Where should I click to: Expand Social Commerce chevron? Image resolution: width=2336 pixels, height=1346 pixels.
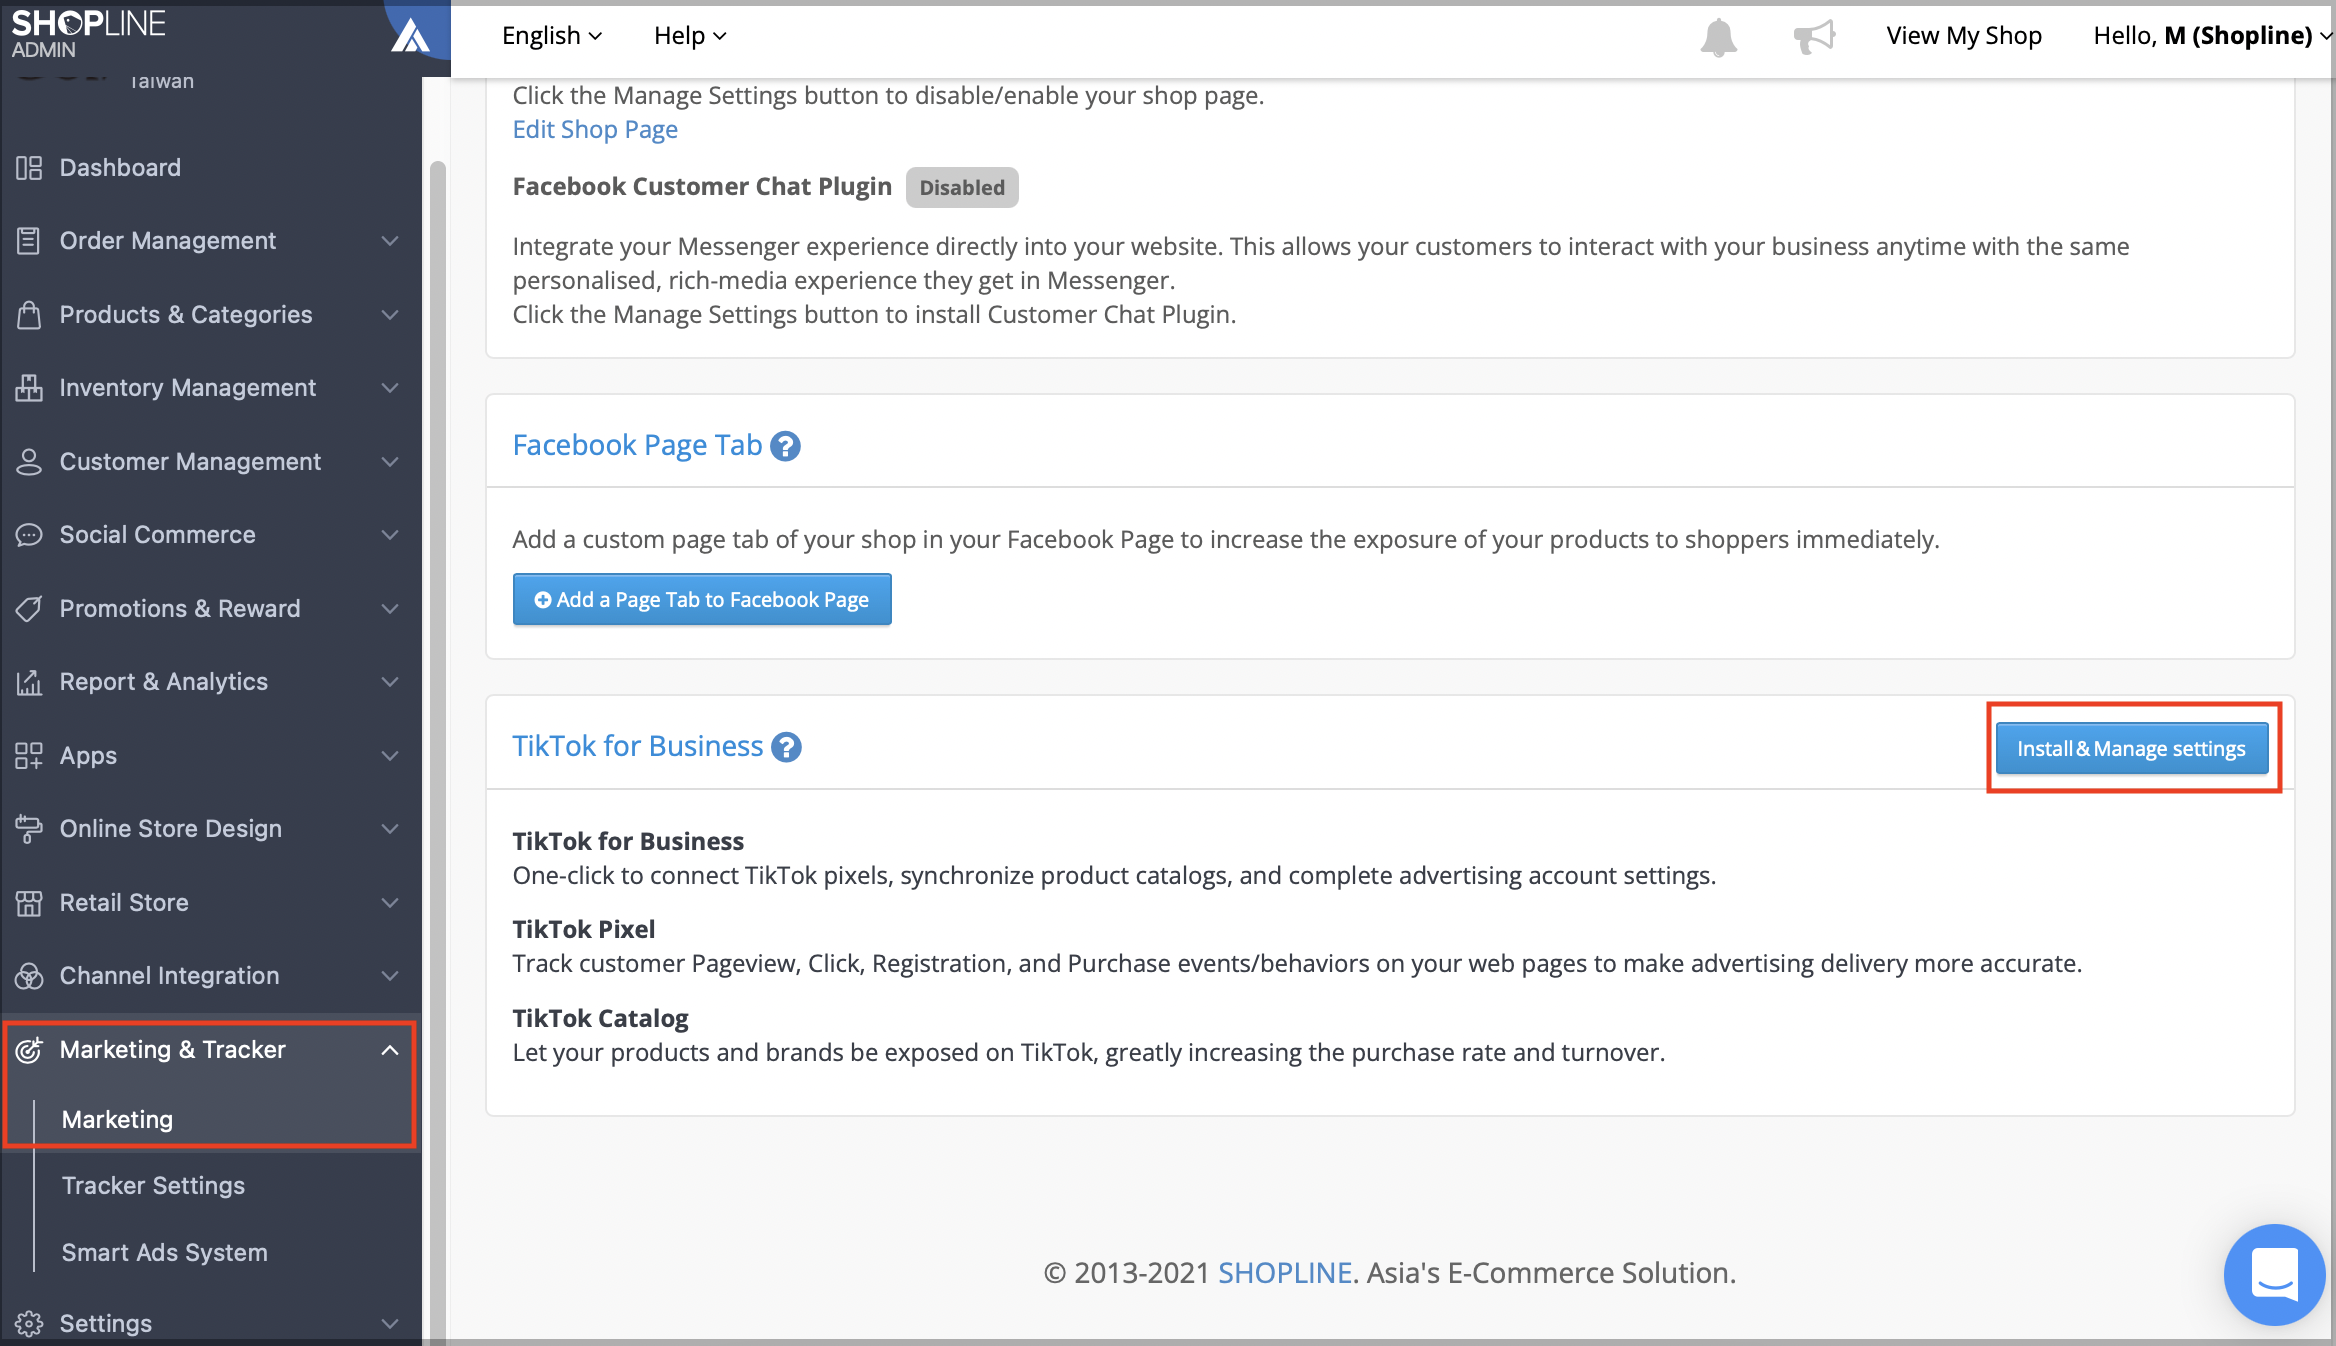(390, 535)
